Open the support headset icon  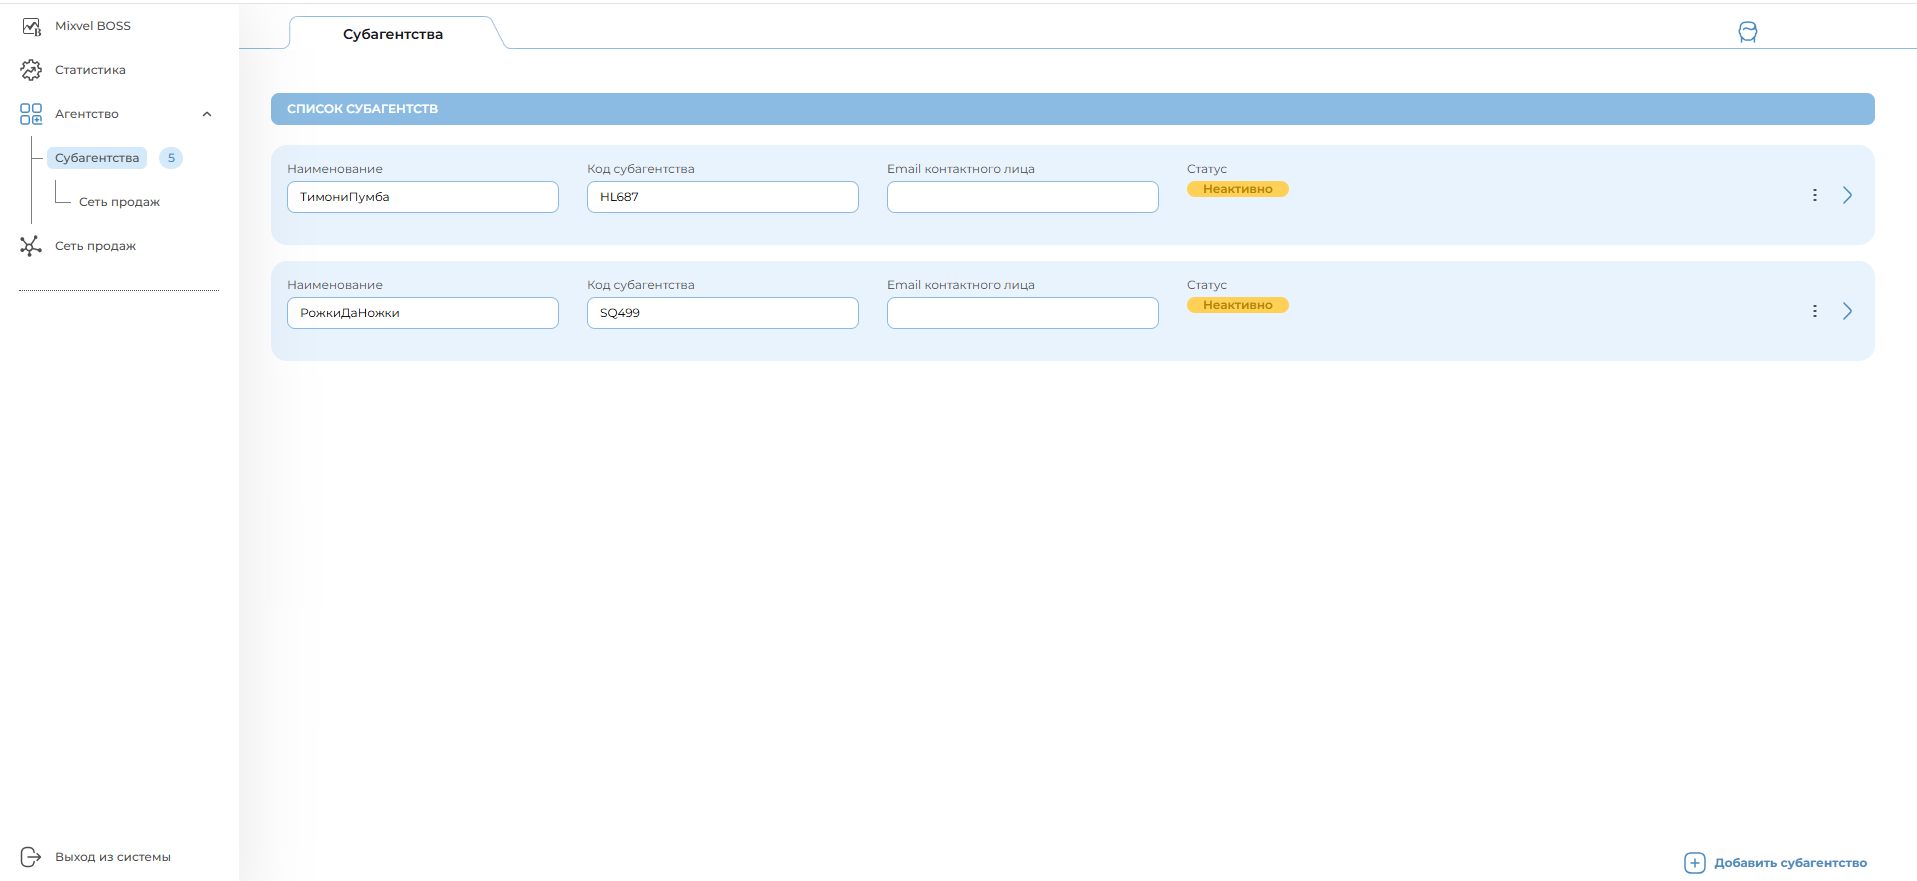(x=1747, y=32)
